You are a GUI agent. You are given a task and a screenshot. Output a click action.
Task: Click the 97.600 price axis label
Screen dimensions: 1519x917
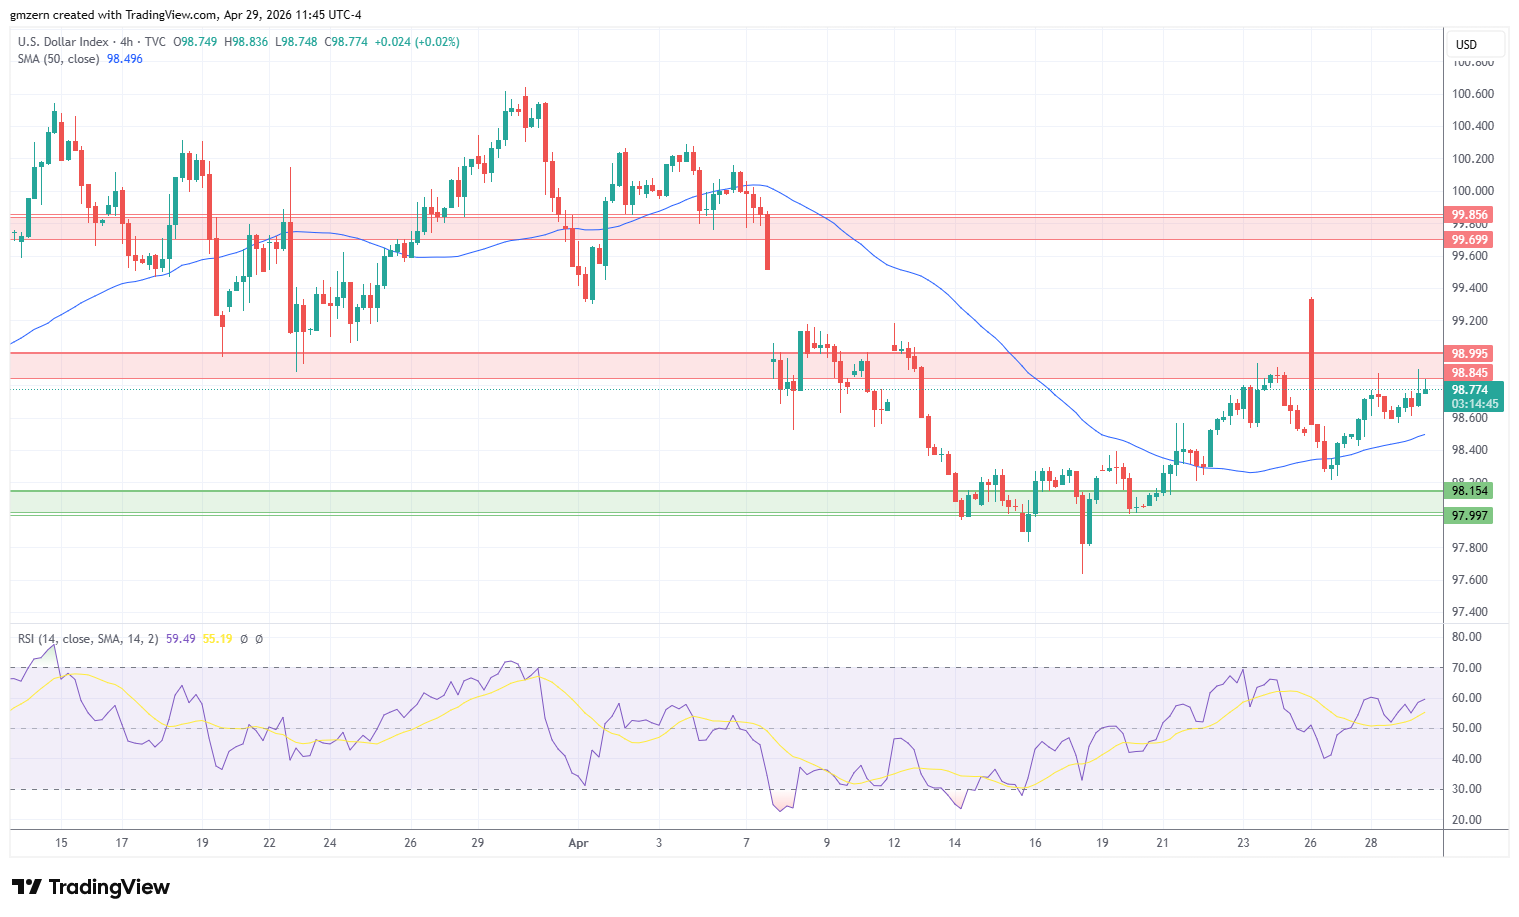point(1470,580)
